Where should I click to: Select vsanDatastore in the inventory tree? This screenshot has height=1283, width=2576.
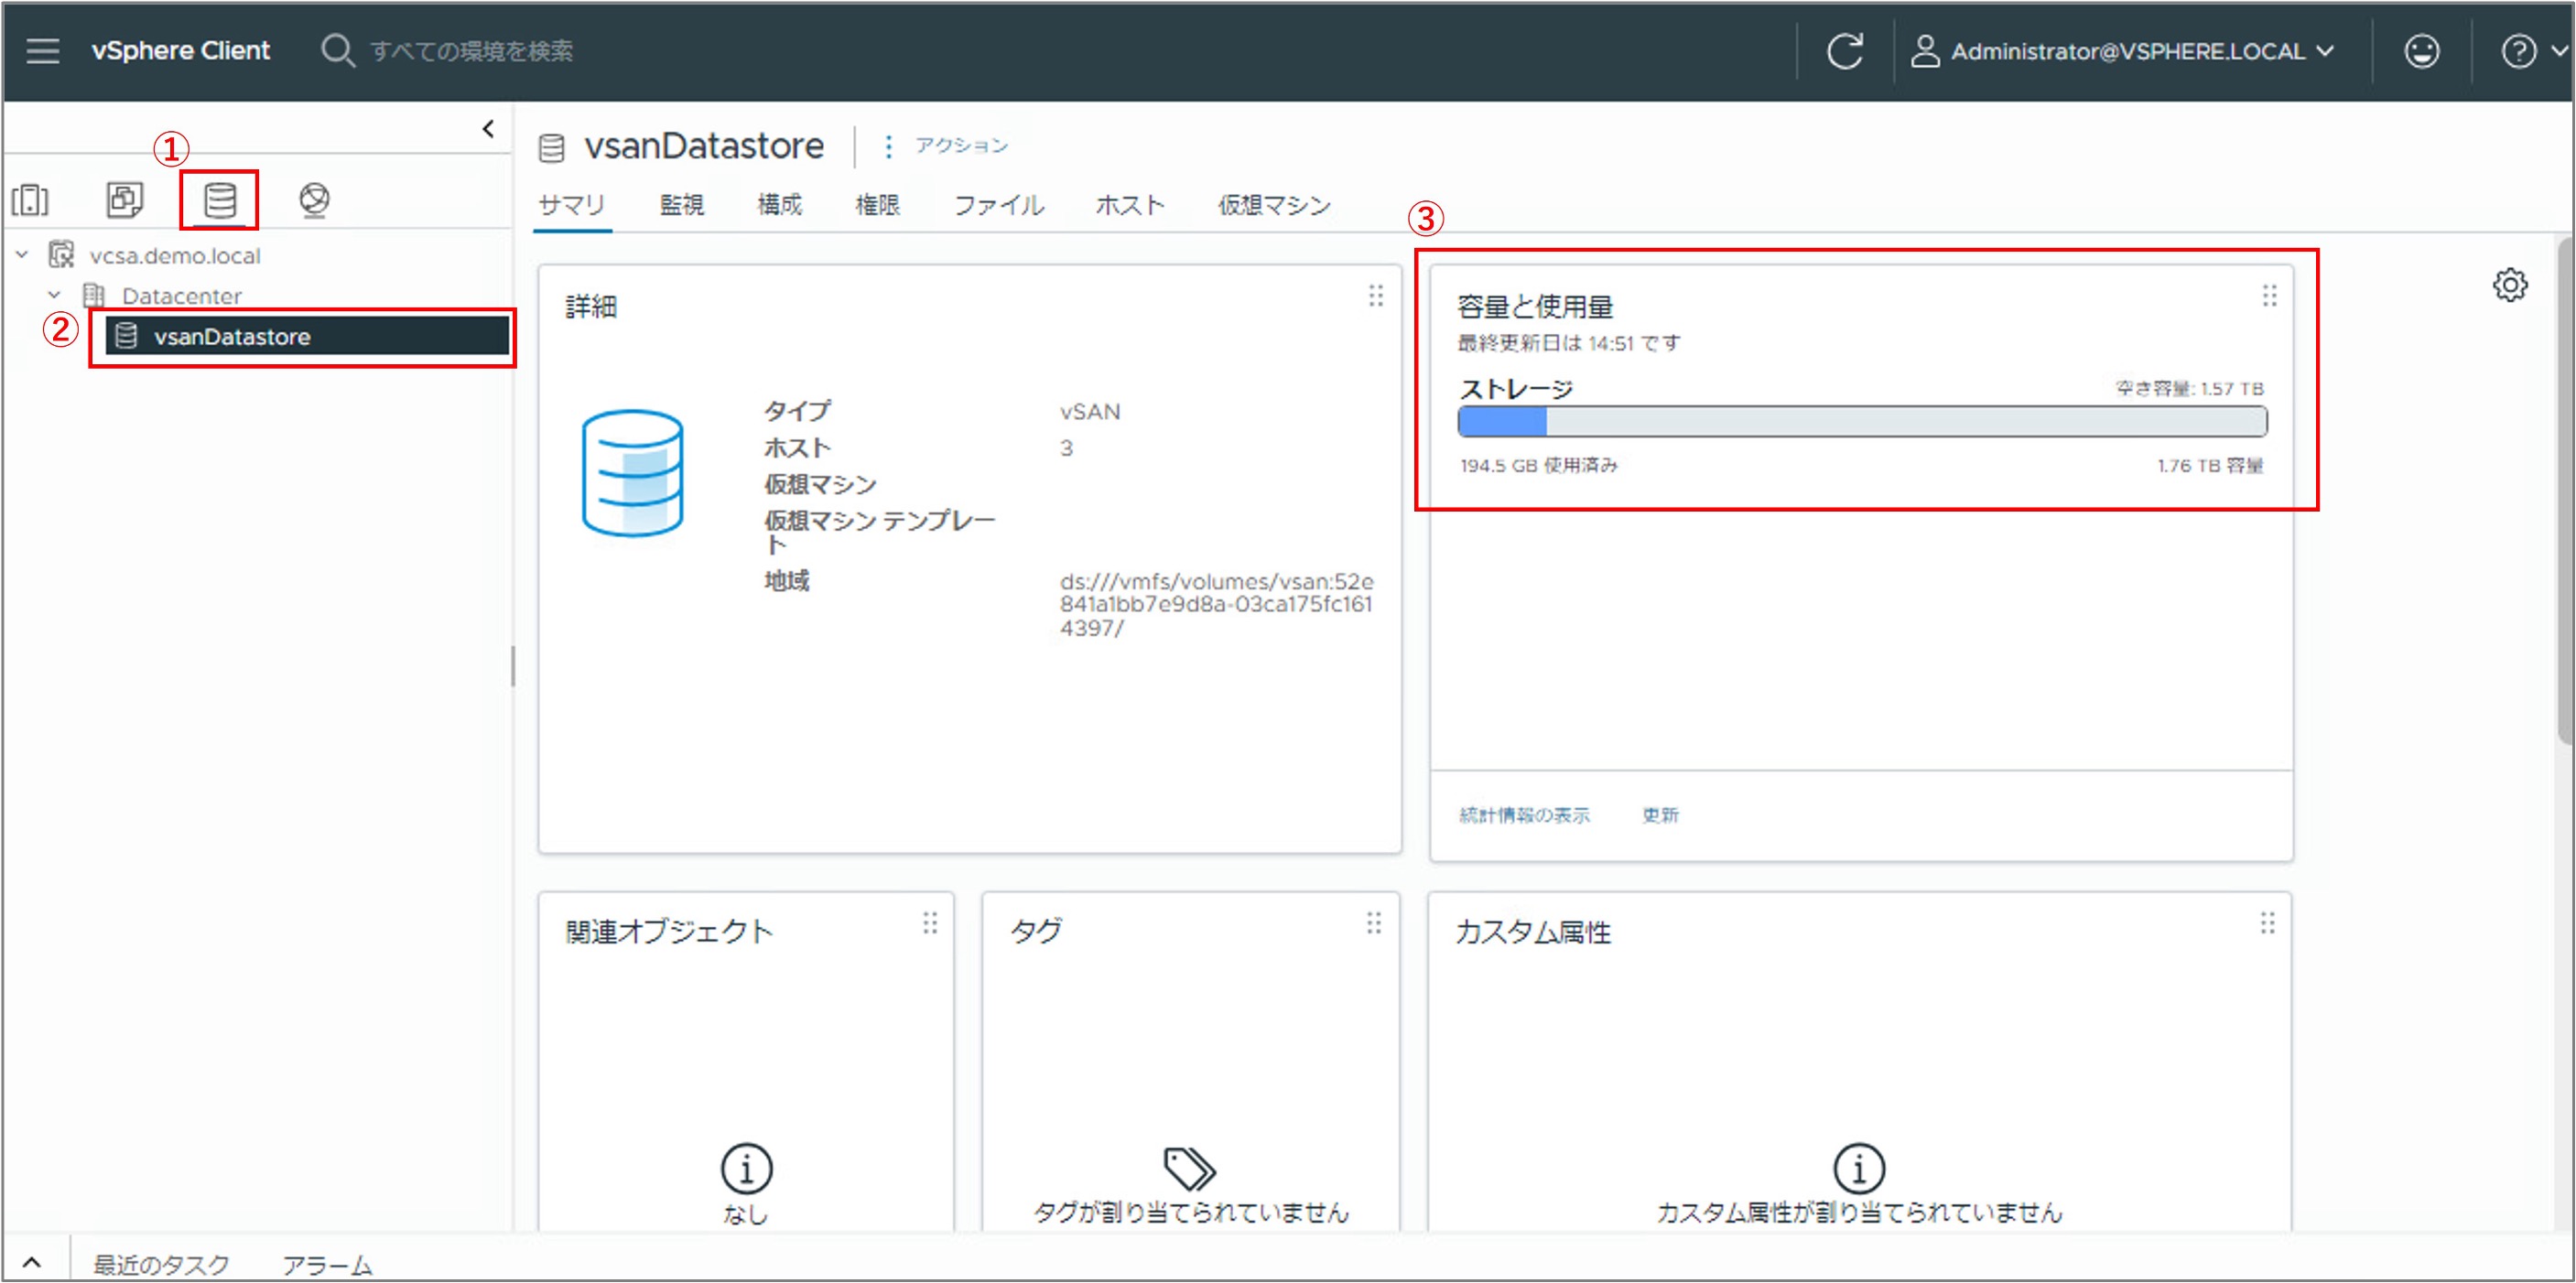tap(308, 336)
